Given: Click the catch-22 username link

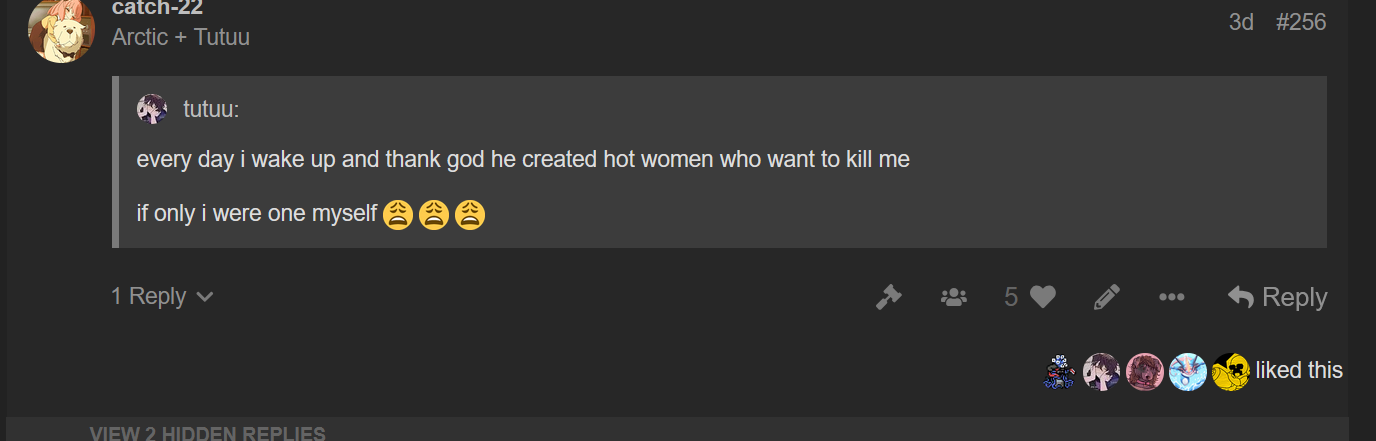Looking at the screenshot, I should pyautogui.click(x=157, y=9).
